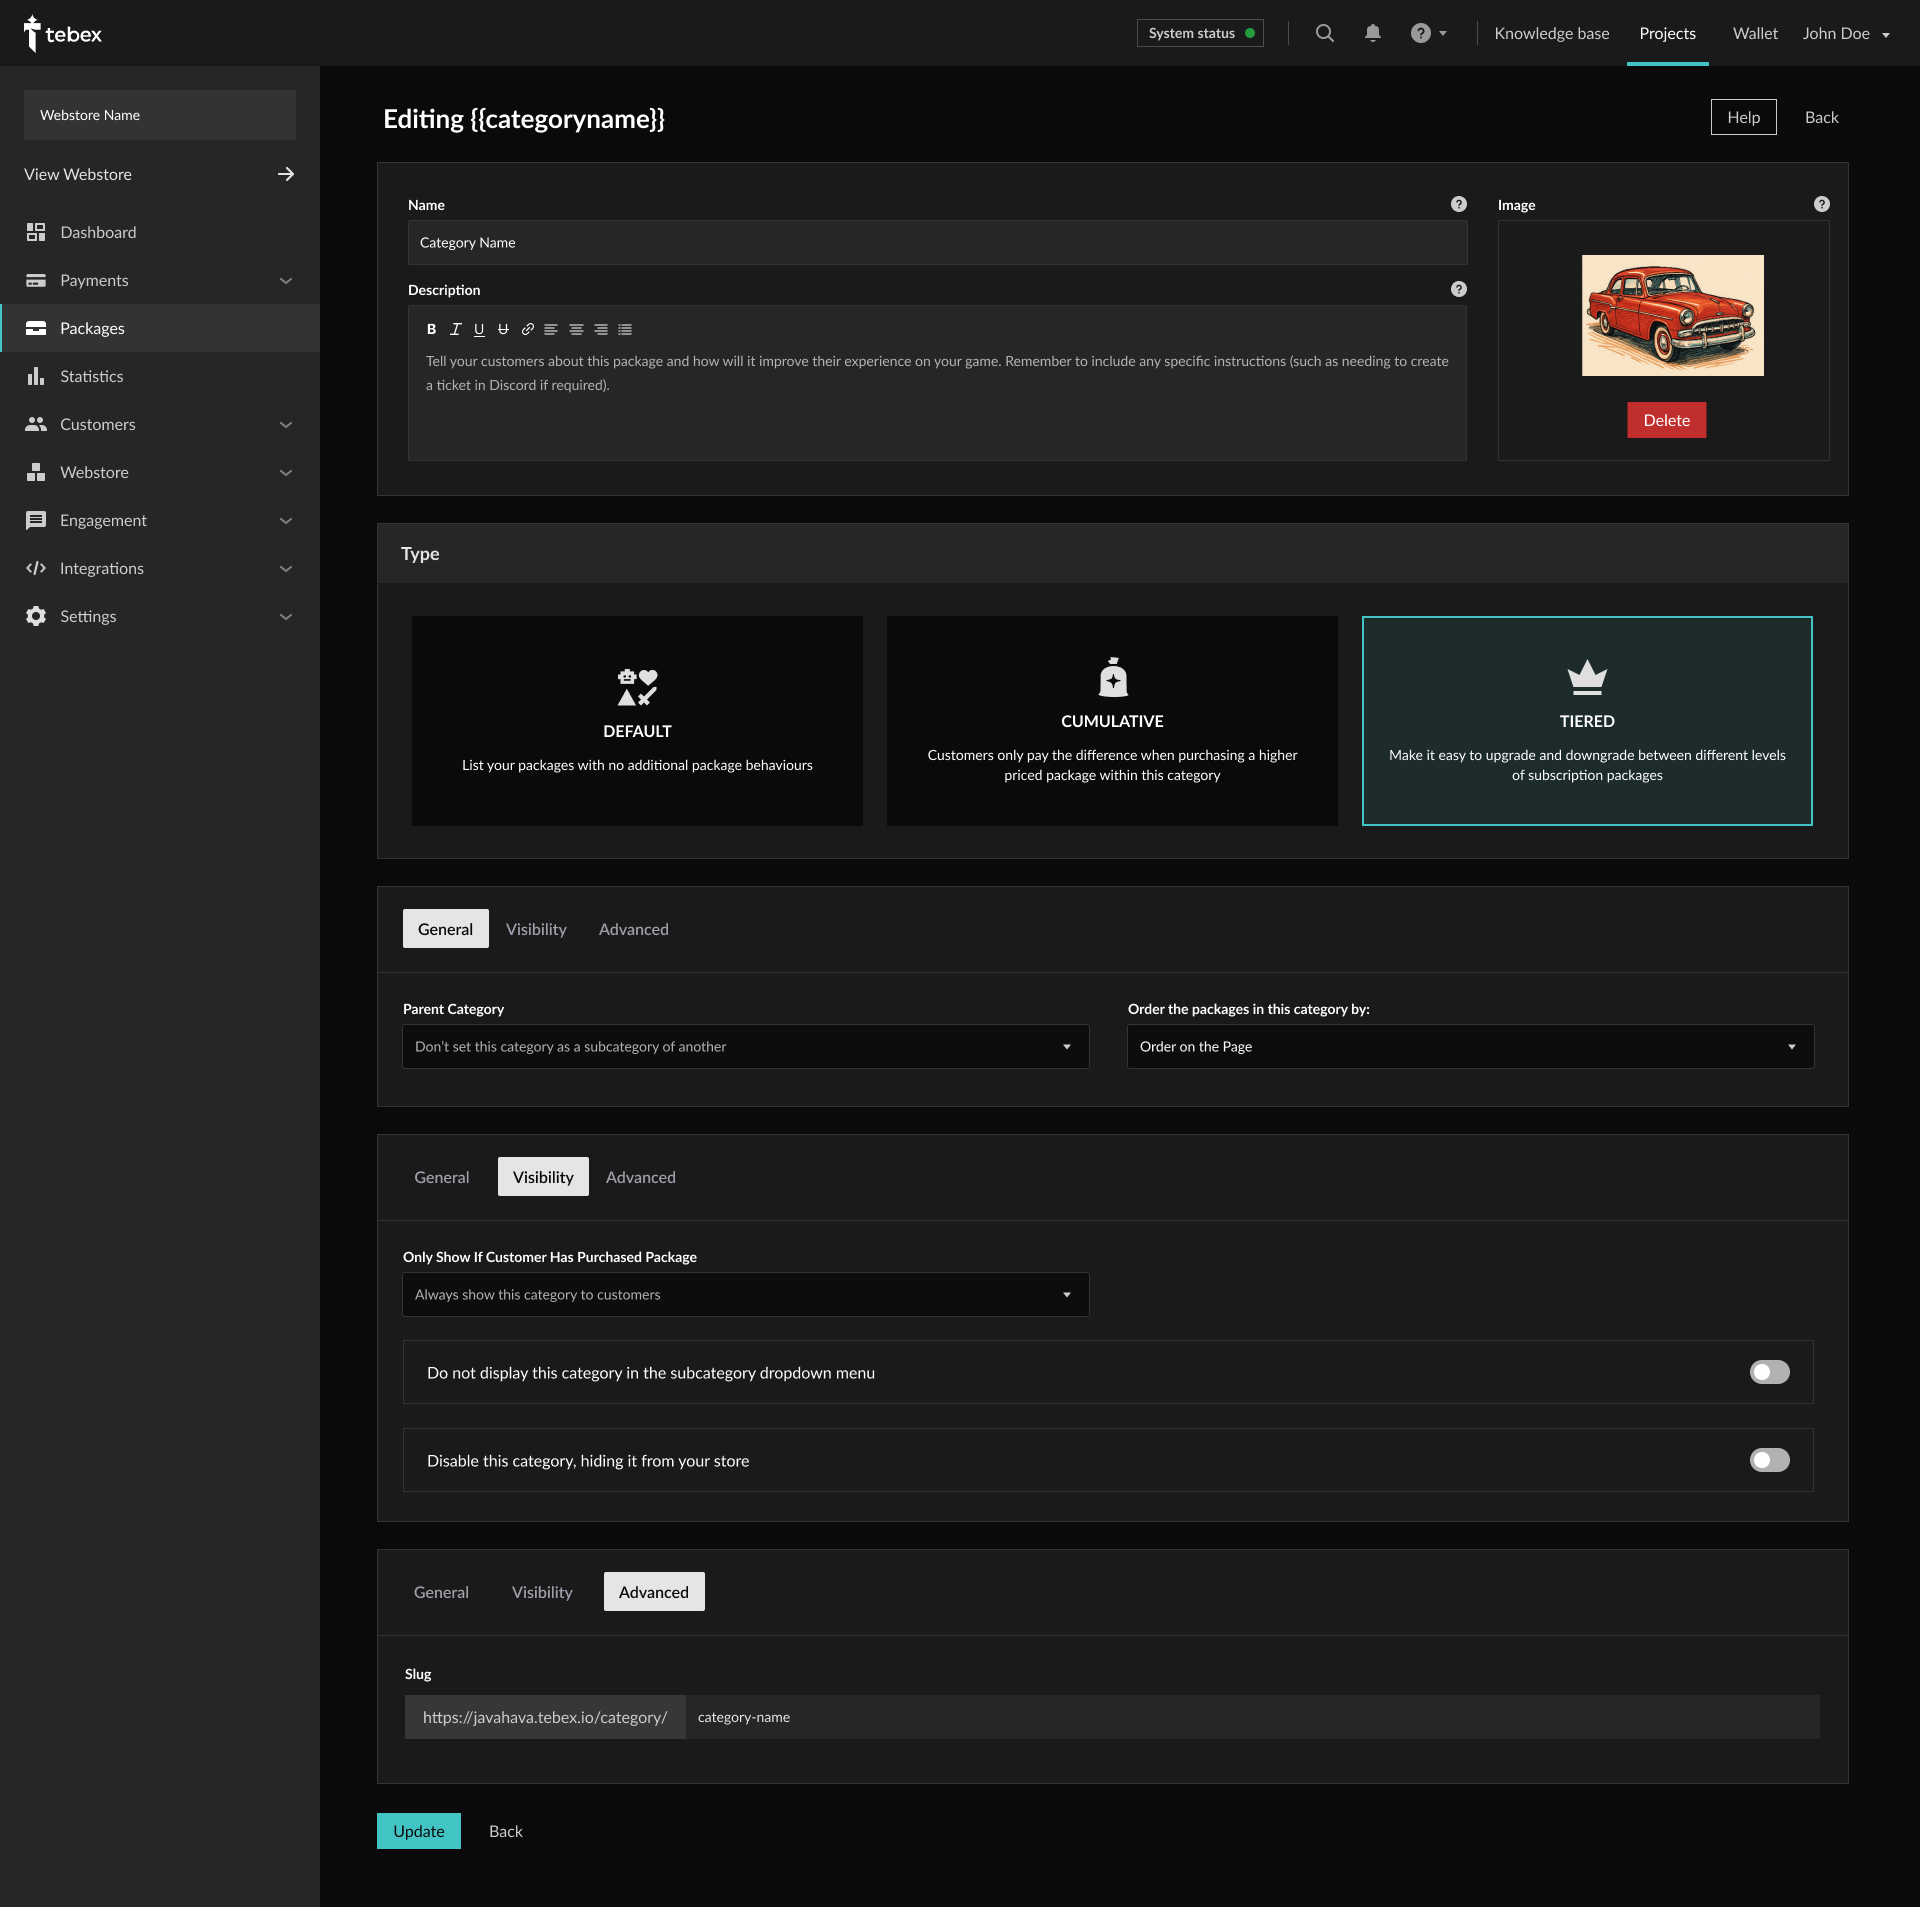Image resolution: width=1920 pixels, height=1907 pixels.
Task: Open the Wallet navigation item
Action: point(1755,33)
